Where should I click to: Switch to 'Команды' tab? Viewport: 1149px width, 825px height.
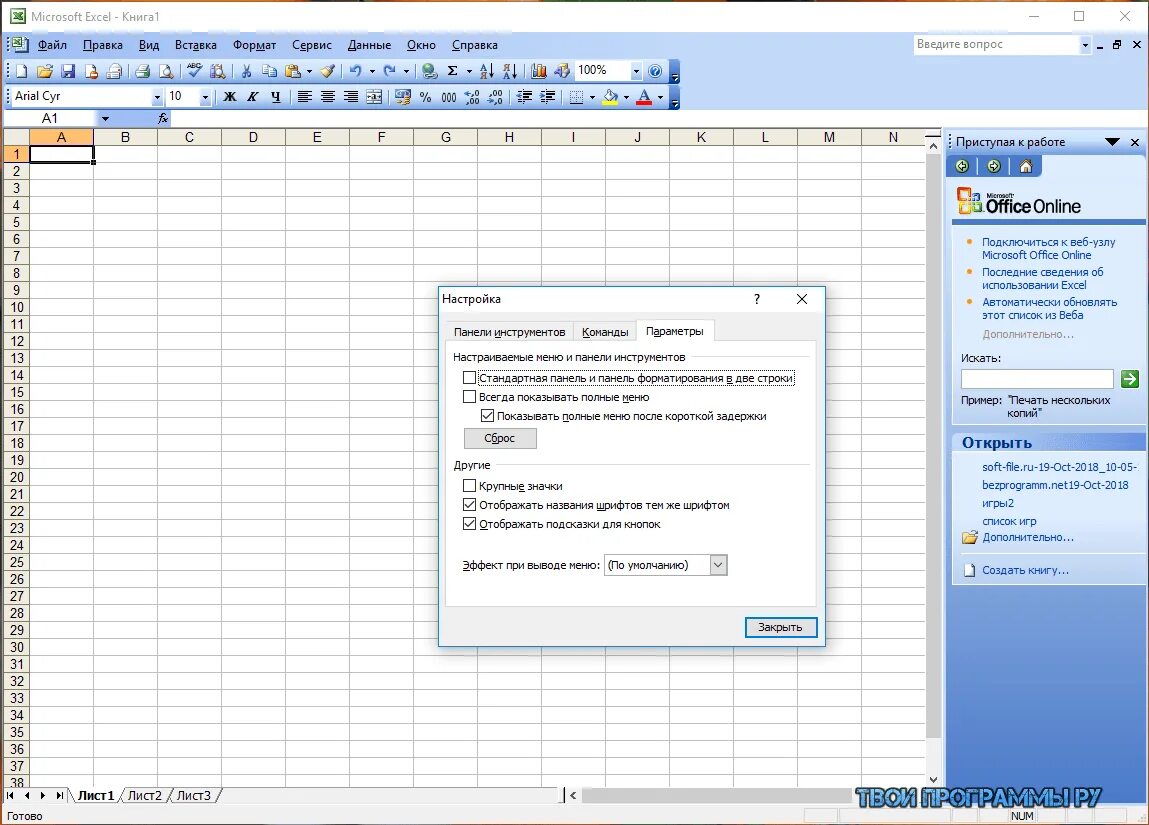(x=605, y=332)
